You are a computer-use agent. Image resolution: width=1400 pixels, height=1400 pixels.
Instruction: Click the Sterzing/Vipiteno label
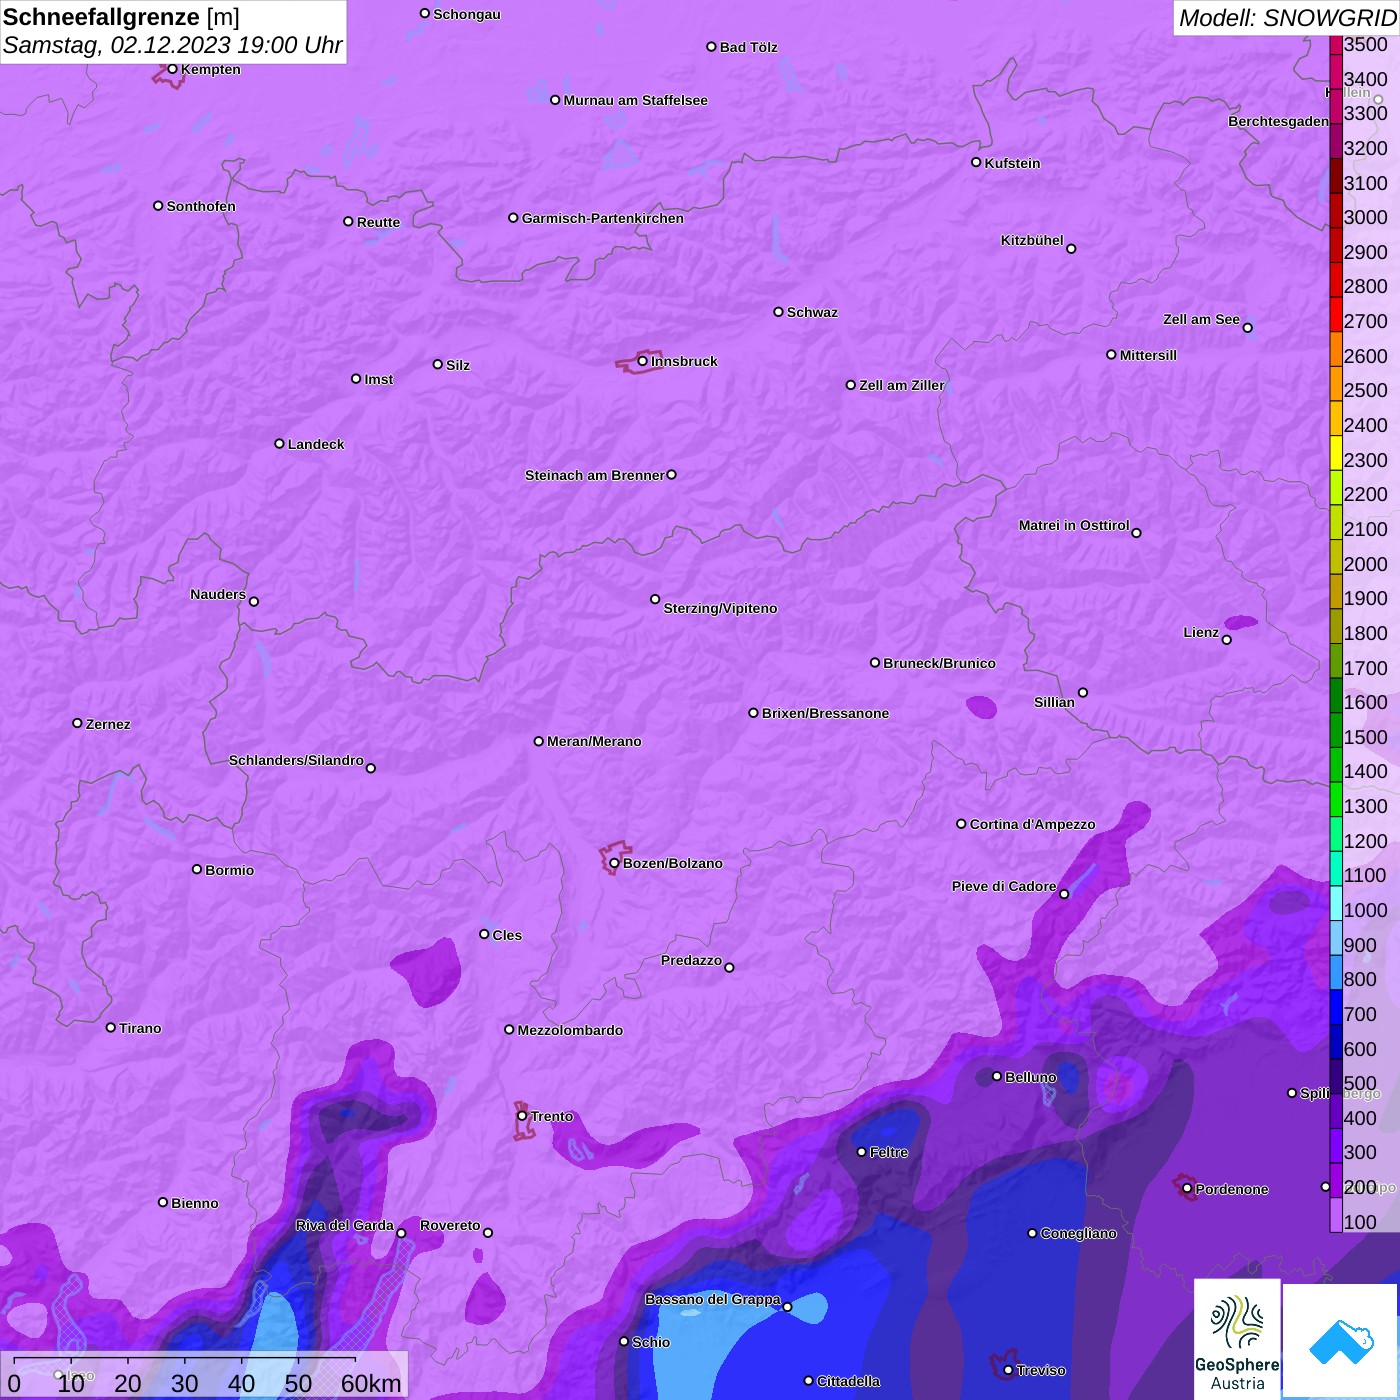coord(720,608)
